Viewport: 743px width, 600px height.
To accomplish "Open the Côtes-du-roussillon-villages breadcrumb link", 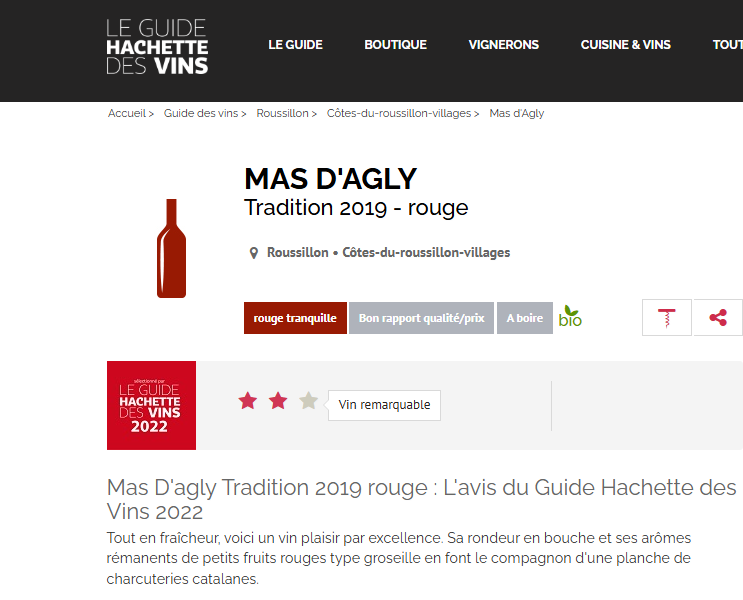I will pyautogui.click(x=399, y=113).
